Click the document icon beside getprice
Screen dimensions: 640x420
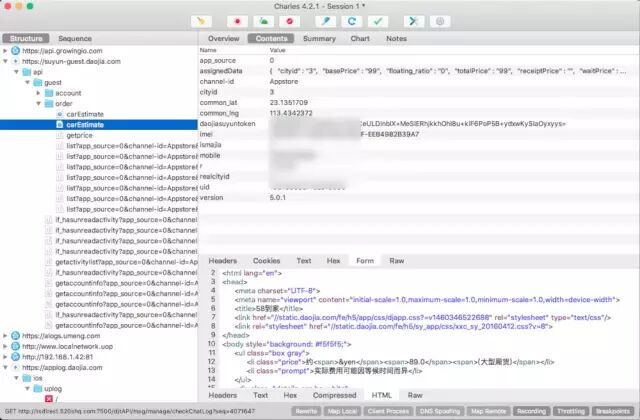(60, 135)
